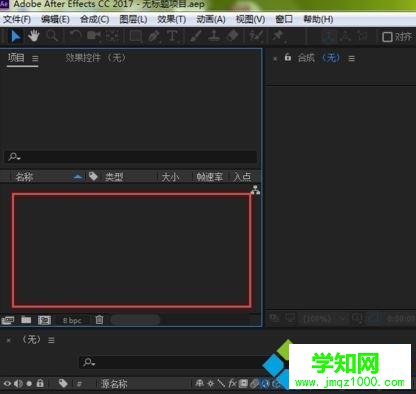Screen dimensions: 416x394
Task: Close the 合成 viewer panel
Action: click(x=275, y=59)
